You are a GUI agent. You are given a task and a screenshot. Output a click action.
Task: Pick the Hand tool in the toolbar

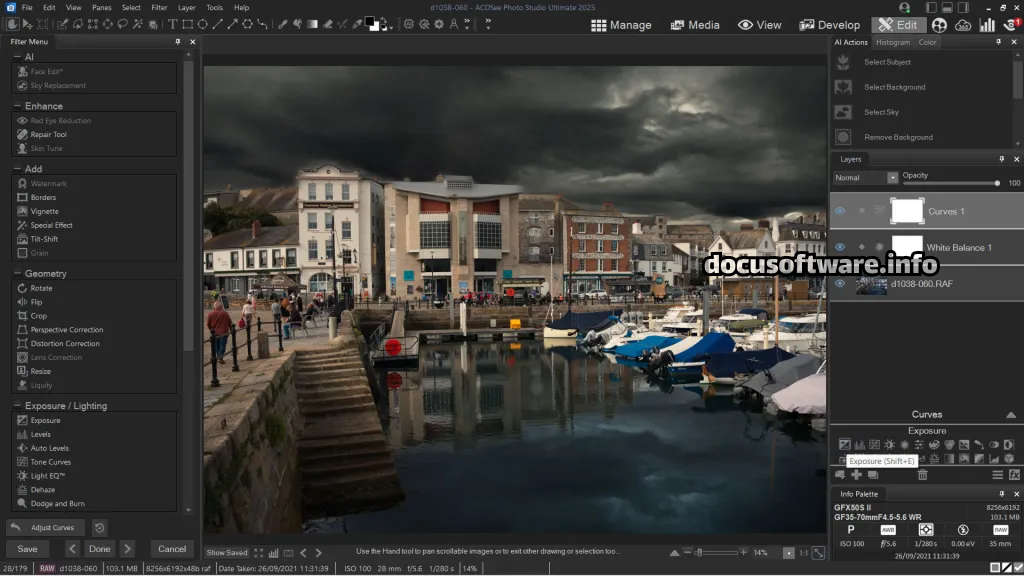13,24
